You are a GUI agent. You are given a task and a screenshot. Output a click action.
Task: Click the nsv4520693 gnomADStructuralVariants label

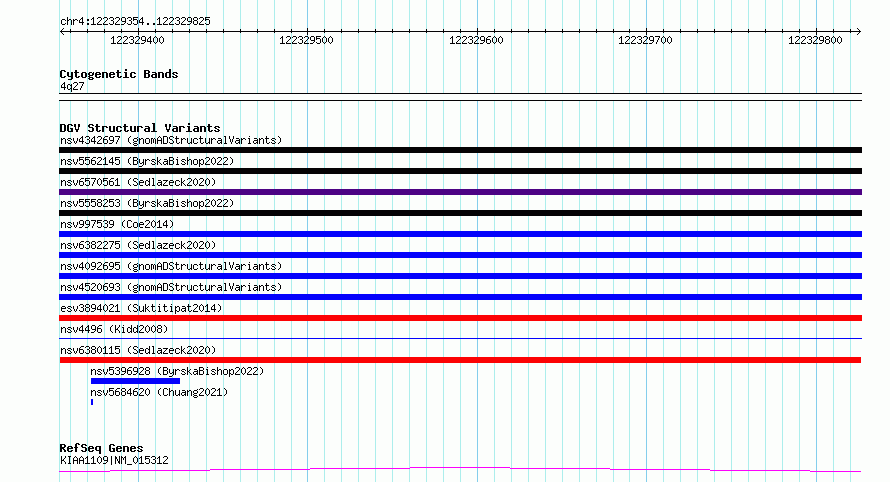[x=171, y=287]
